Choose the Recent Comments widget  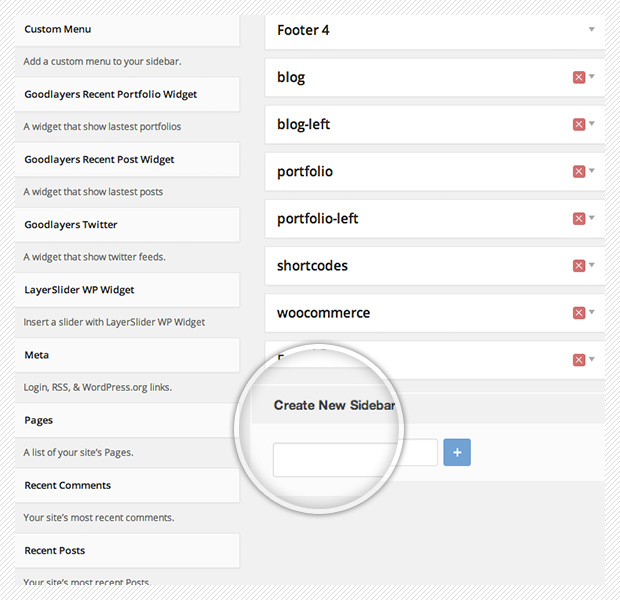tap(127, 486)
